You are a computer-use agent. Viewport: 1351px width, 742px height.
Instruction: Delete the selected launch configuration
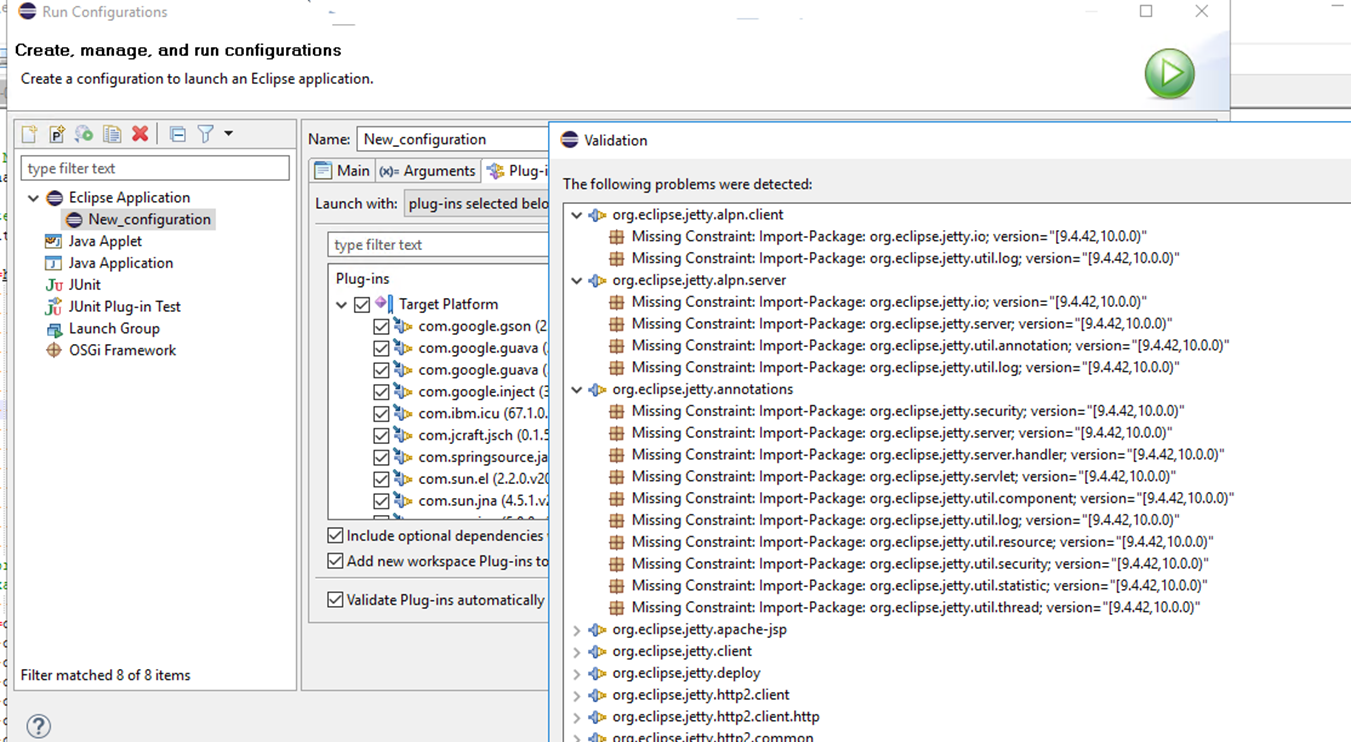tap(140, 134)
